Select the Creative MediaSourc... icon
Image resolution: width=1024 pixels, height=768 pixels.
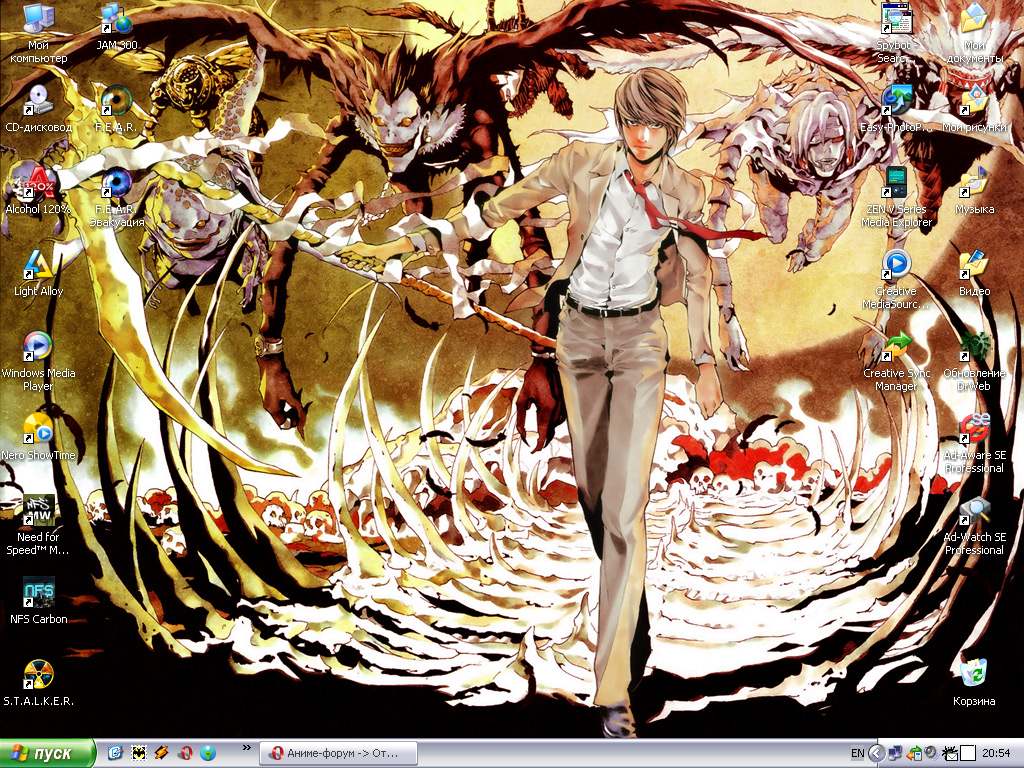click(x=896, y=279)
